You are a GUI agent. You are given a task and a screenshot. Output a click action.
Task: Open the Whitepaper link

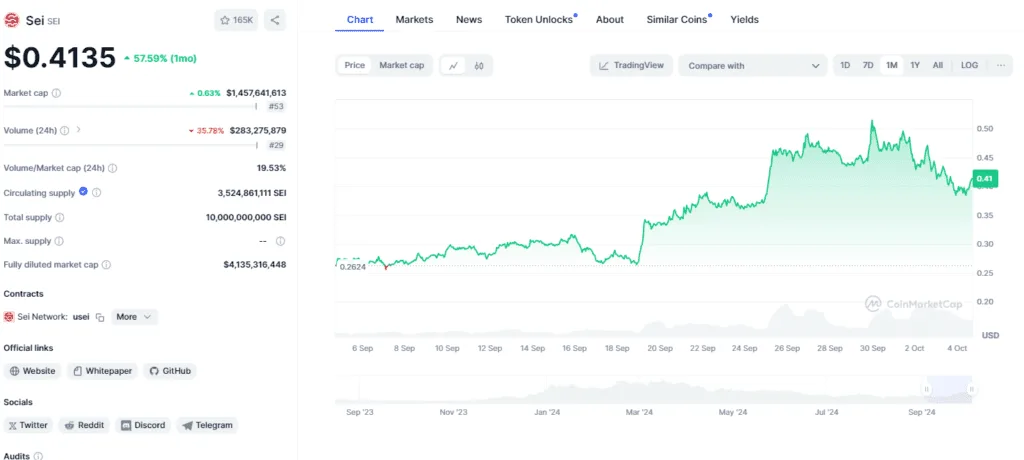tap(103, 371)
